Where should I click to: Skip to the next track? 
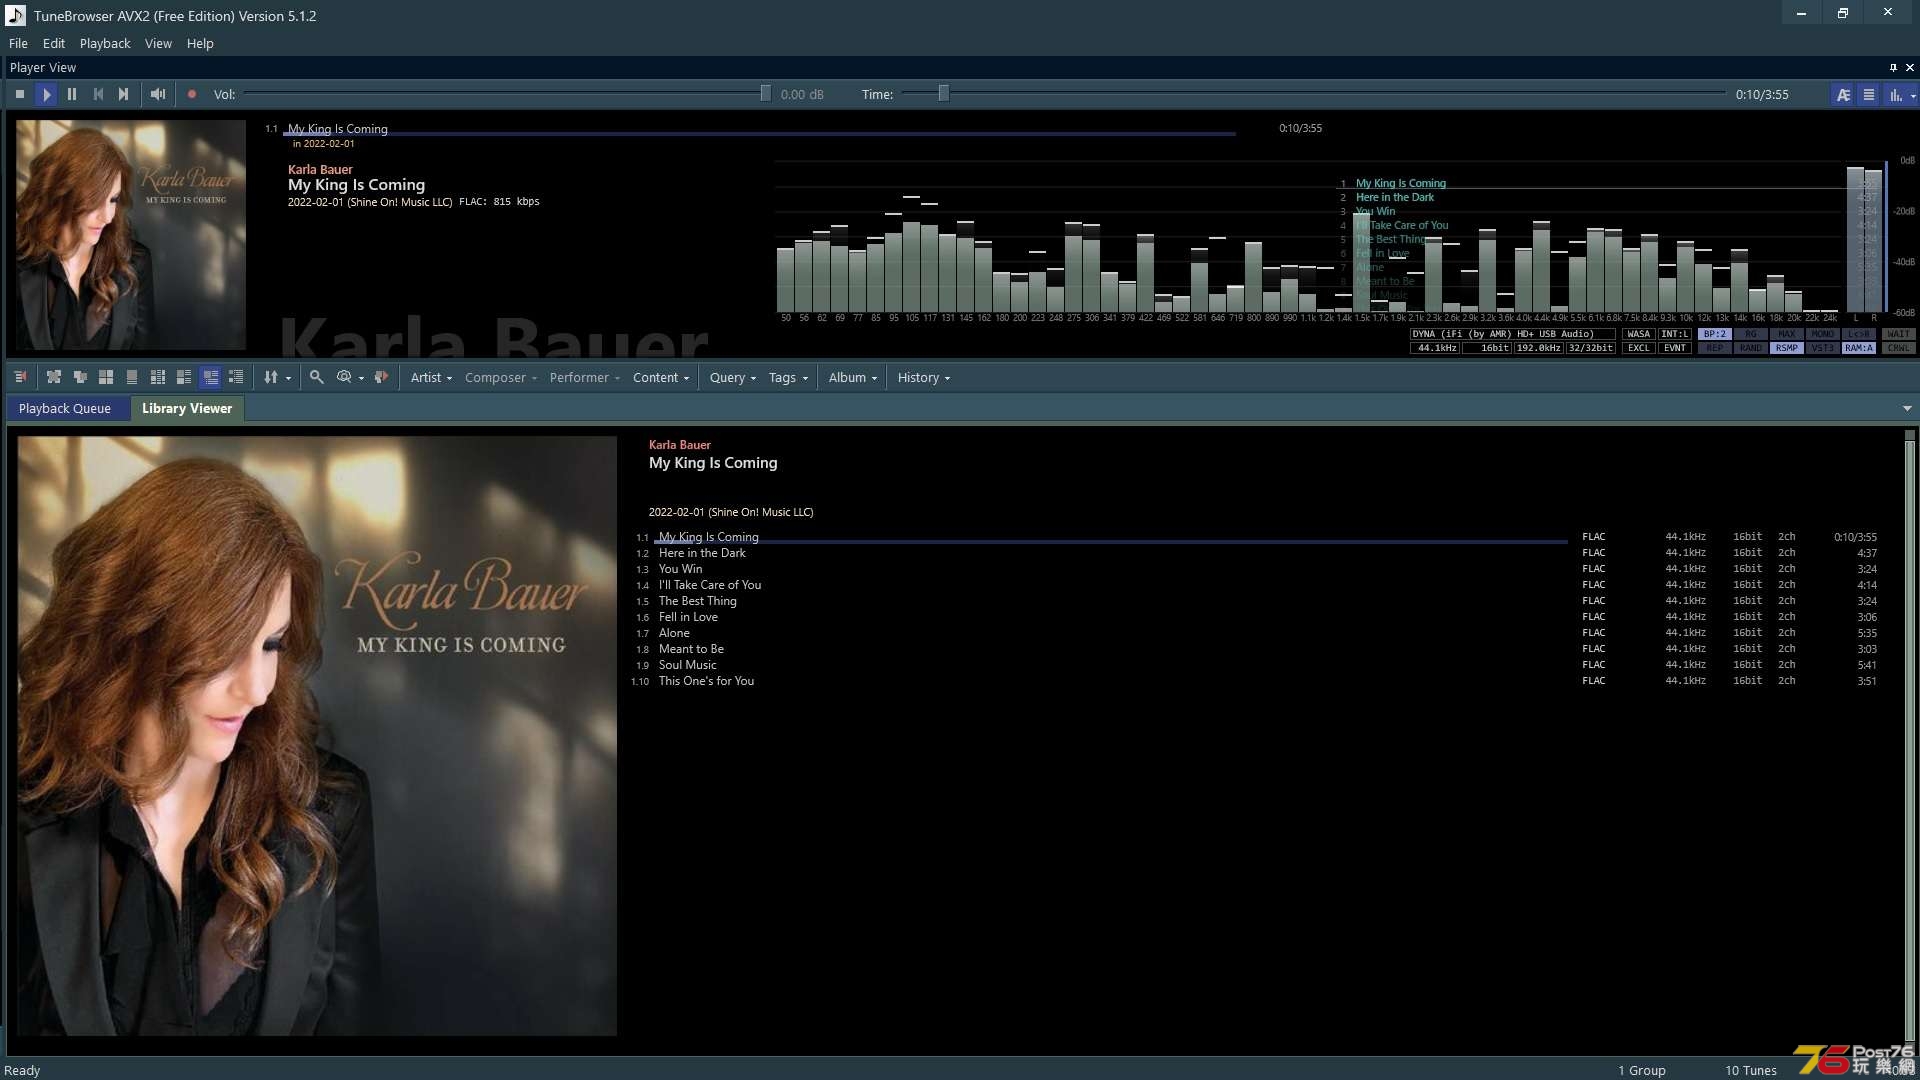coord(124,94)
